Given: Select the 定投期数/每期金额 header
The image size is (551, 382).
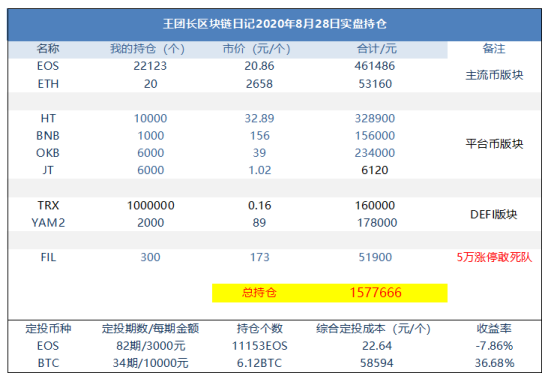Looking at the screenshot, I should 150,329.
